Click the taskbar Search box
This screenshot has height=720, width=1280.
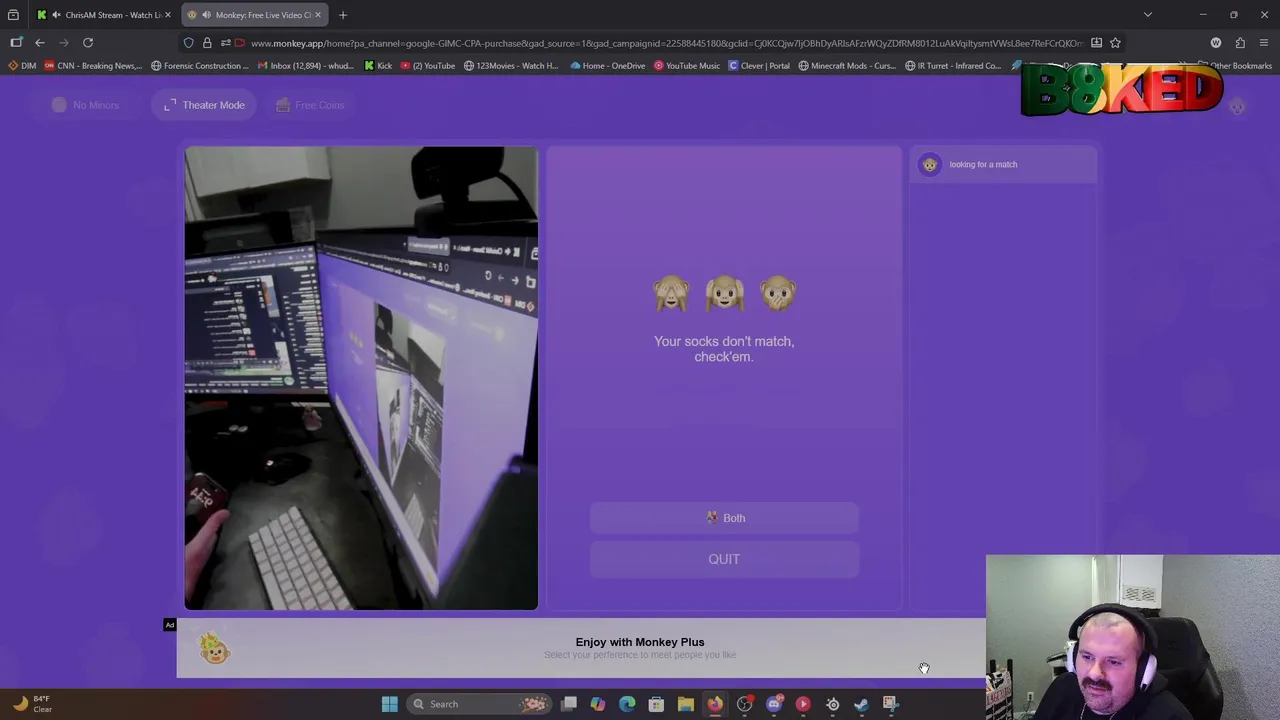478,704
